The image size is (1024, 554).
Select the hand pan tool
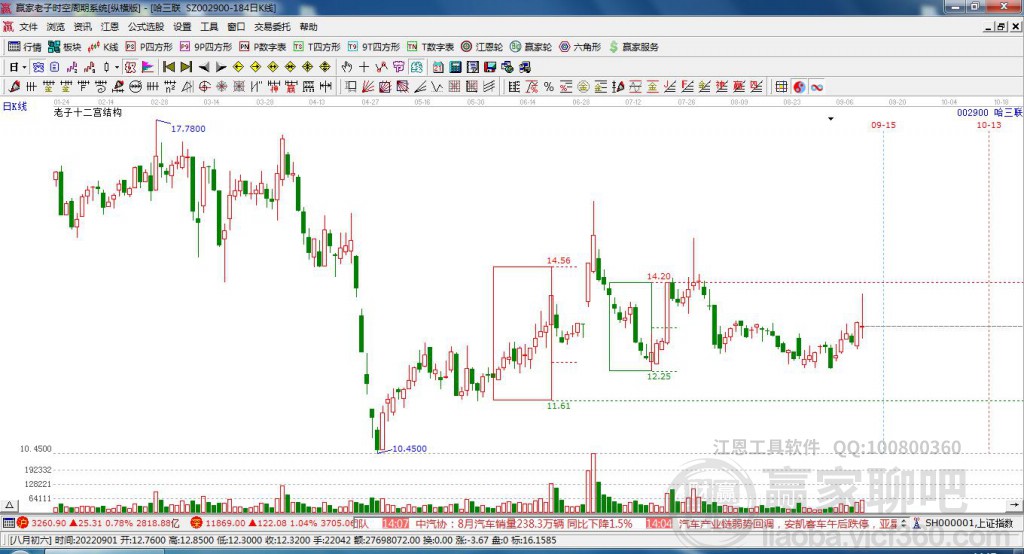(347, 67)
